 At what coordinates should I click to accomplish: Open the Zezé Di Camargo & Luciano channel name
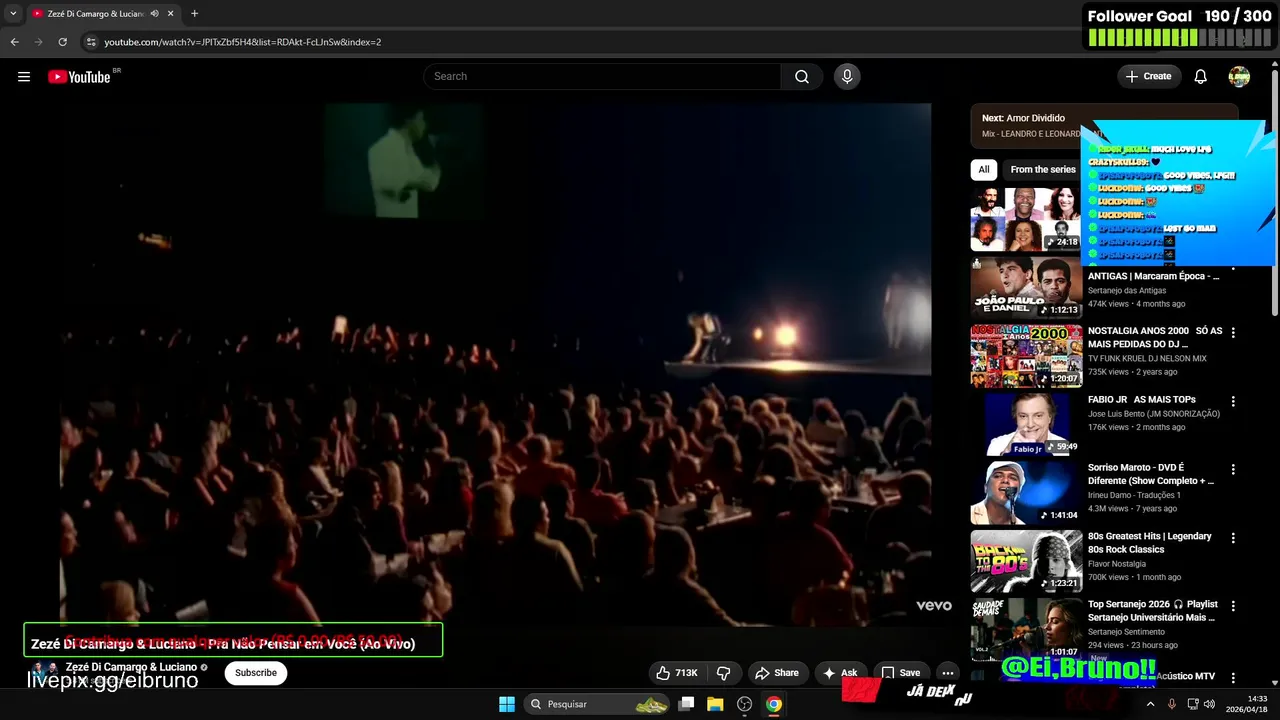pos(131,667)
